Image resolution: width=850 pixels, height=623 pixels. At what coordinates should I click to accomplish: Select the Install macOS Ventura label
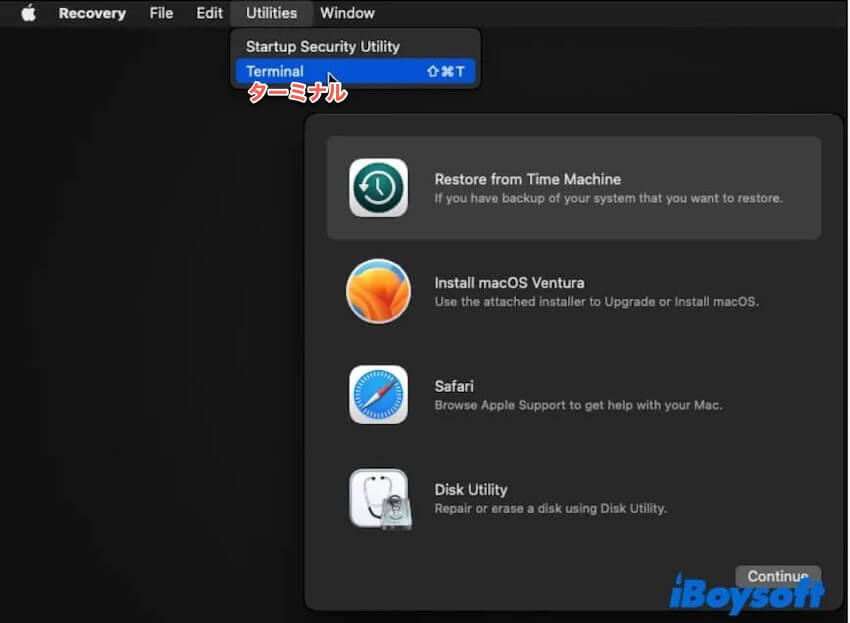click(x=509, y=283)
